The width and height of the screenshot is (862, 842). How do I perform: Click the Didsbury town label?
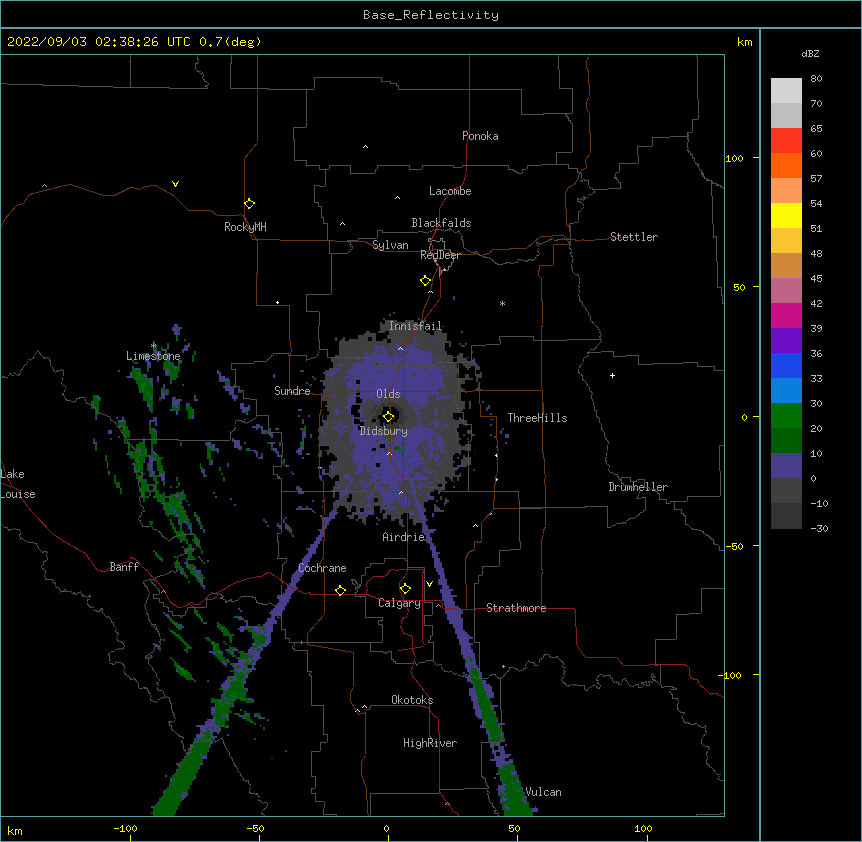[384, 431]
